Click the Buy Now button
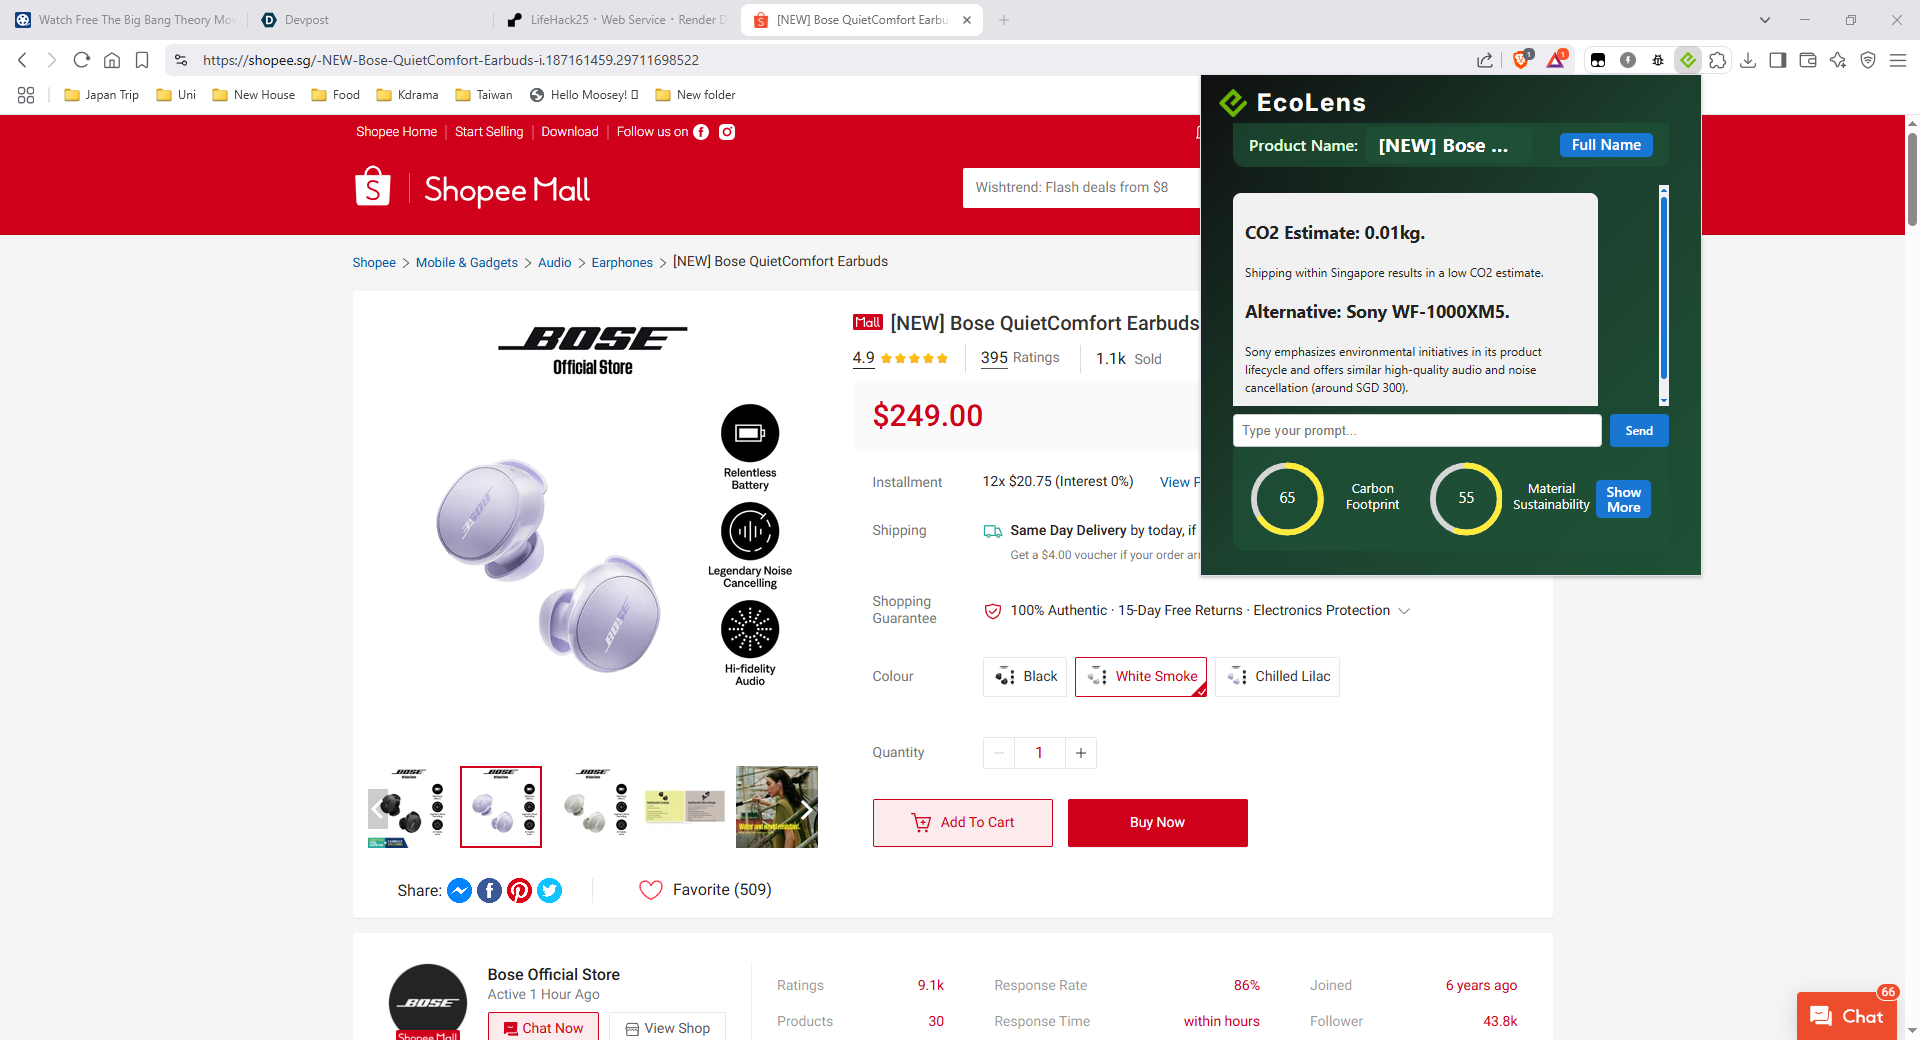 point(1157,823)
